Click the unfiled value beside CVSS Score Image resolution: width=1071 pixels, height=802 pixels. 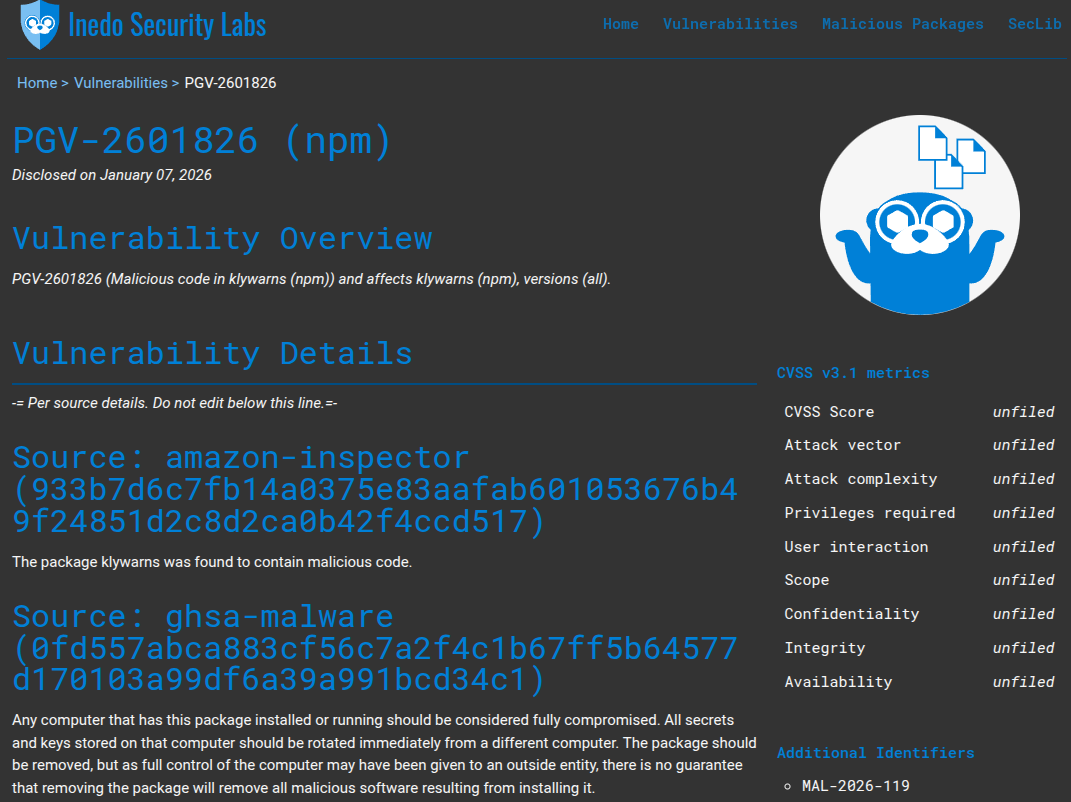coord(1023,412)
